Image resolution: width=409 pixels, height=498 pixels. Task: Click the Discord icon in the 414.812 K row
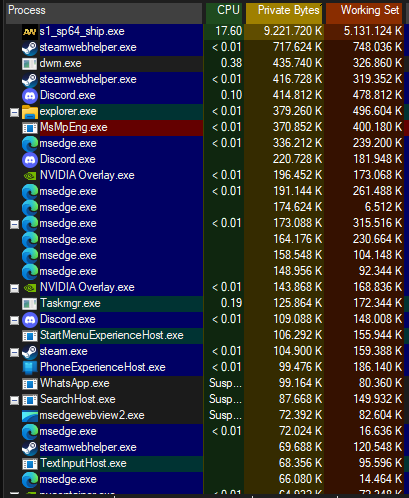[x=30, y=95]
